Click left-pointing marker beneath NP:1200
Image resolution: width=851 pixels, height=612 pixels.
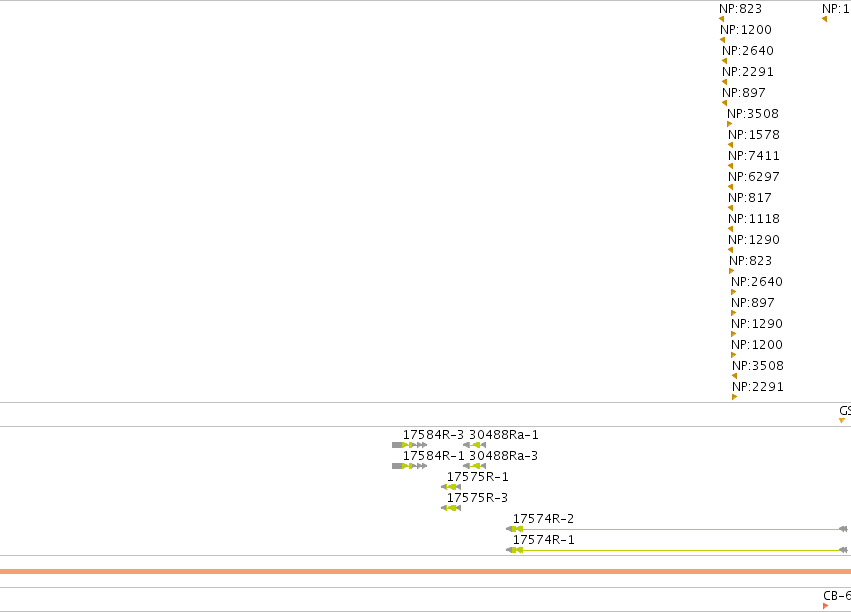722,40
